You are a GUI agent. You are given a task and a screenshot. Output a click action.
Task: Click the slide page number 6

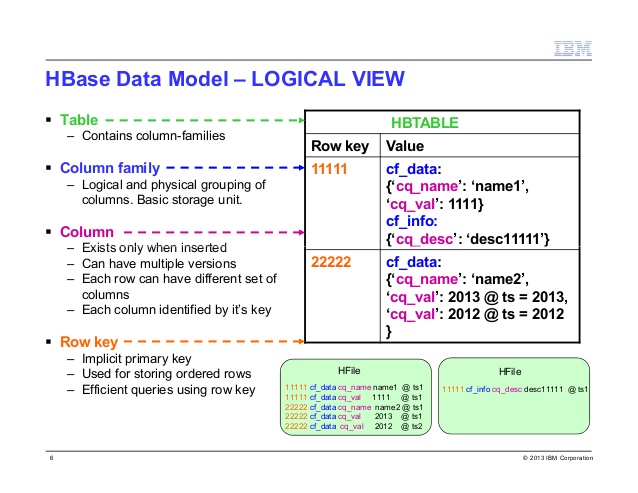coord(50,459)
